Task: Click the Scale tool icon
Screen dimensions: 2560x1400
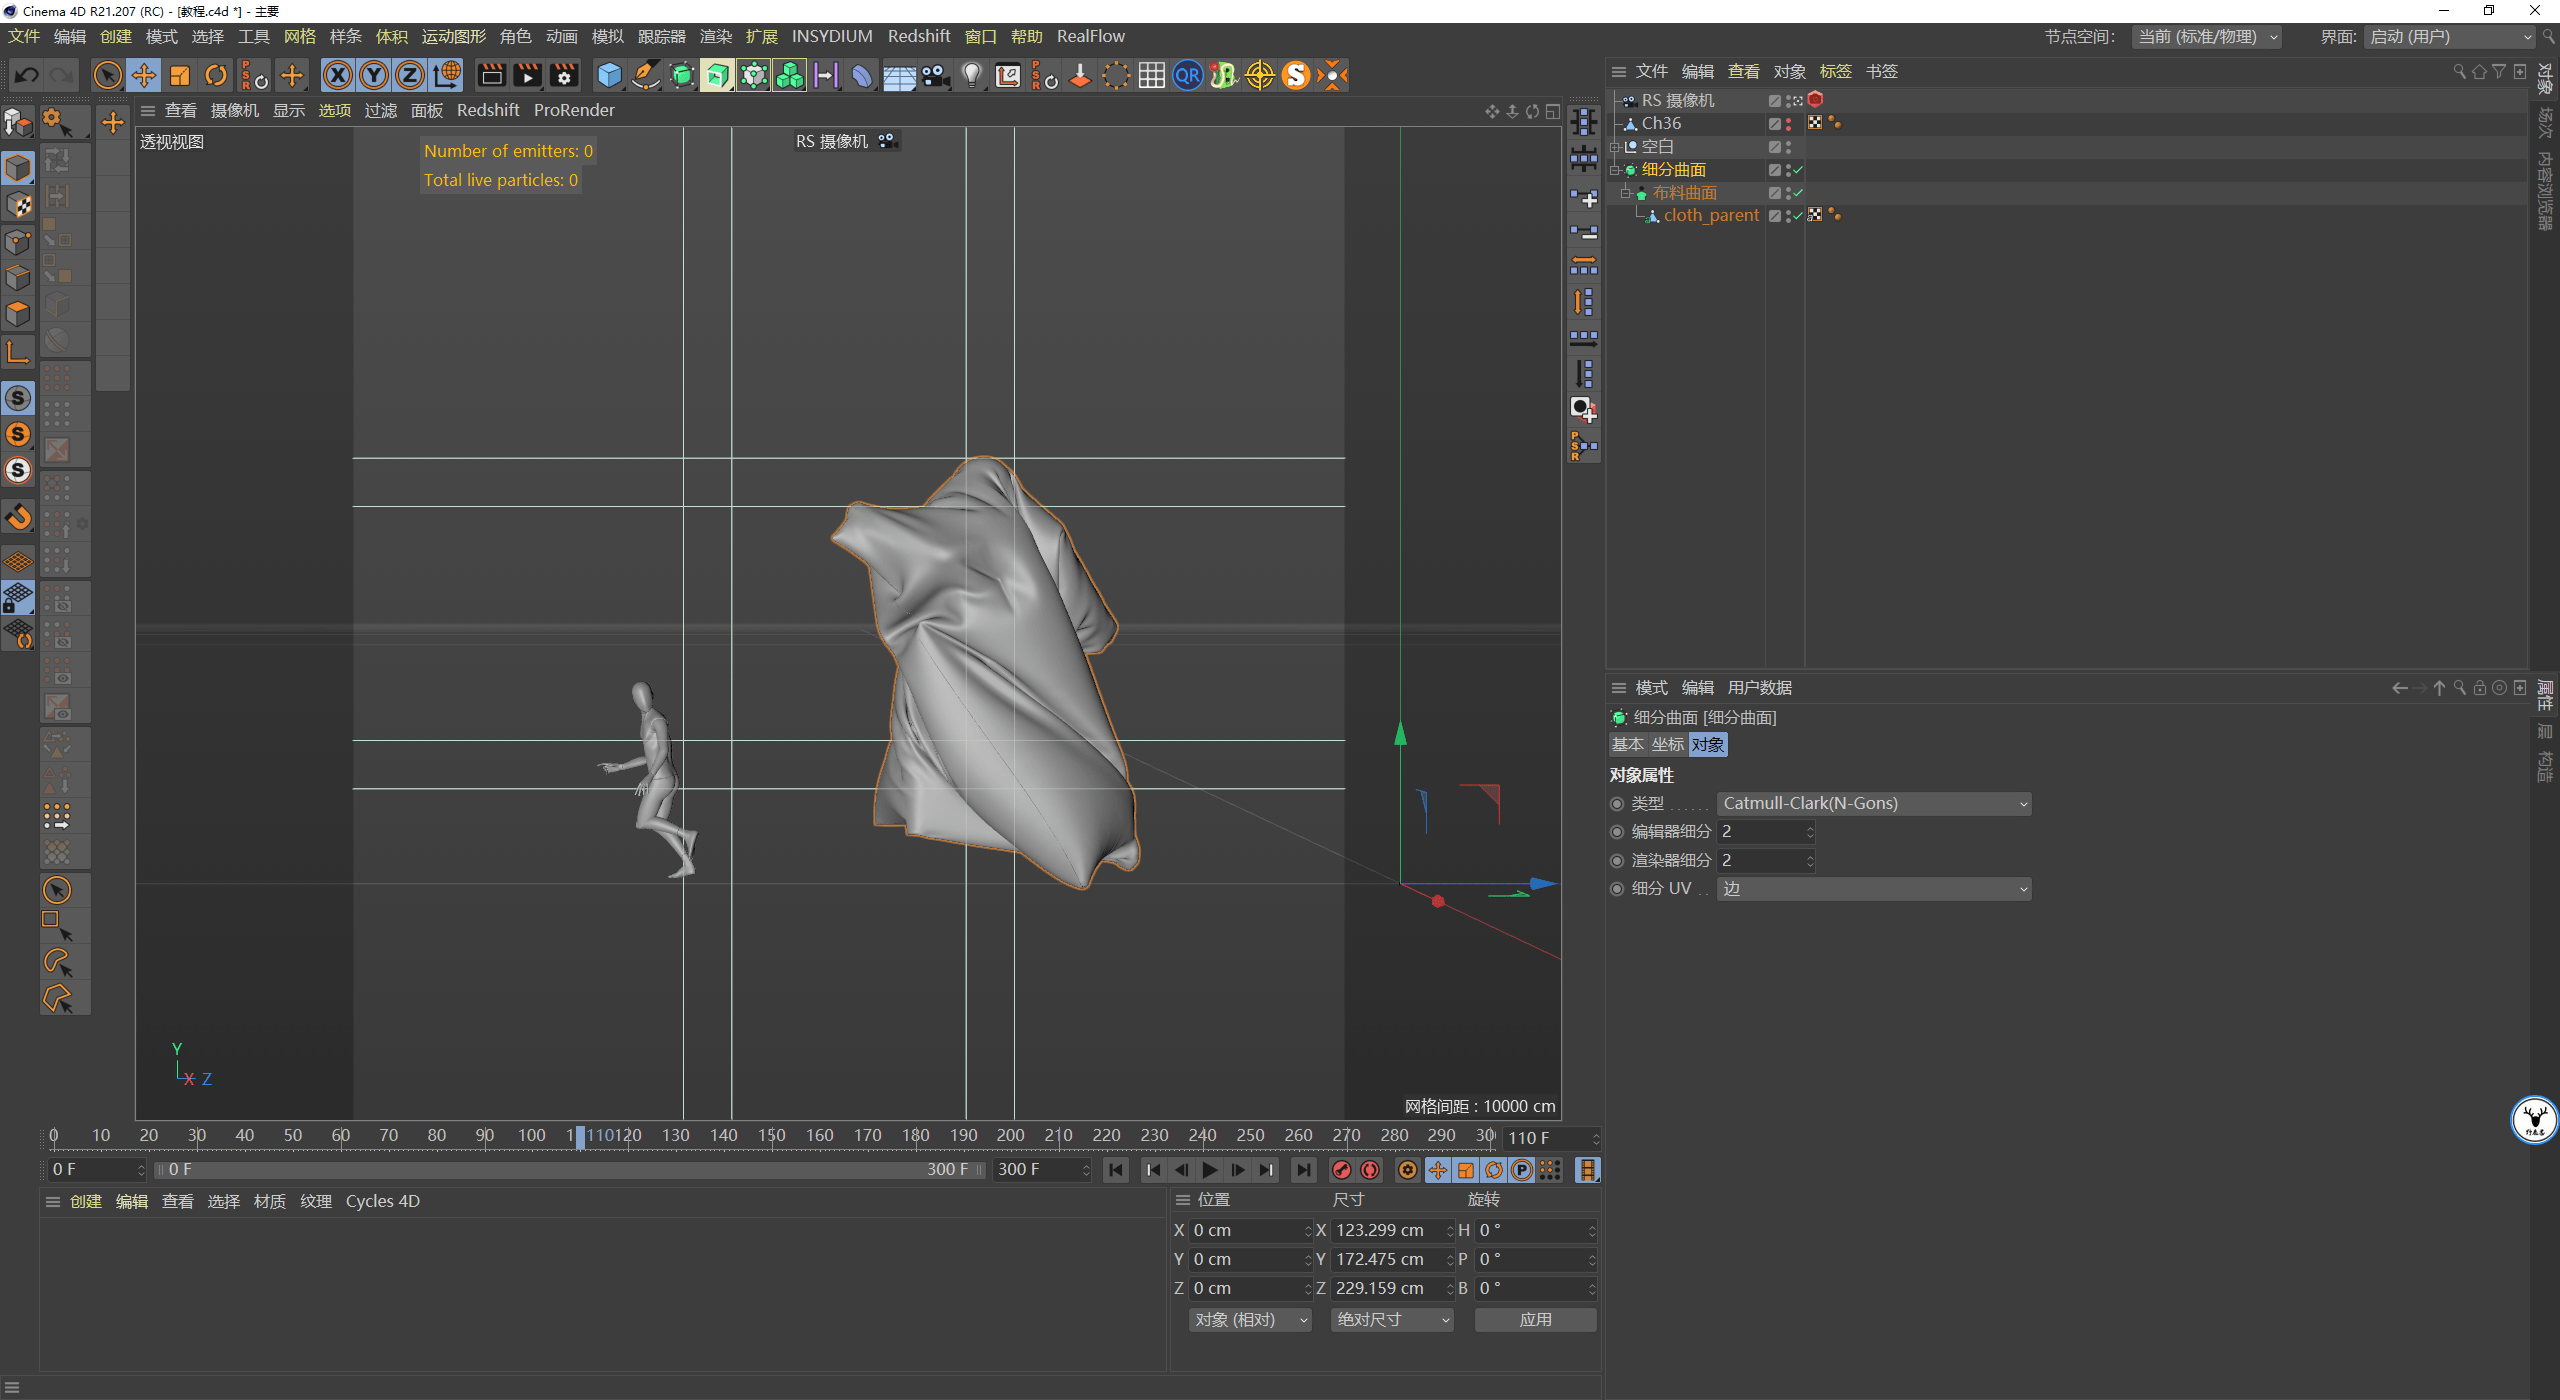Action: [180, 75]
